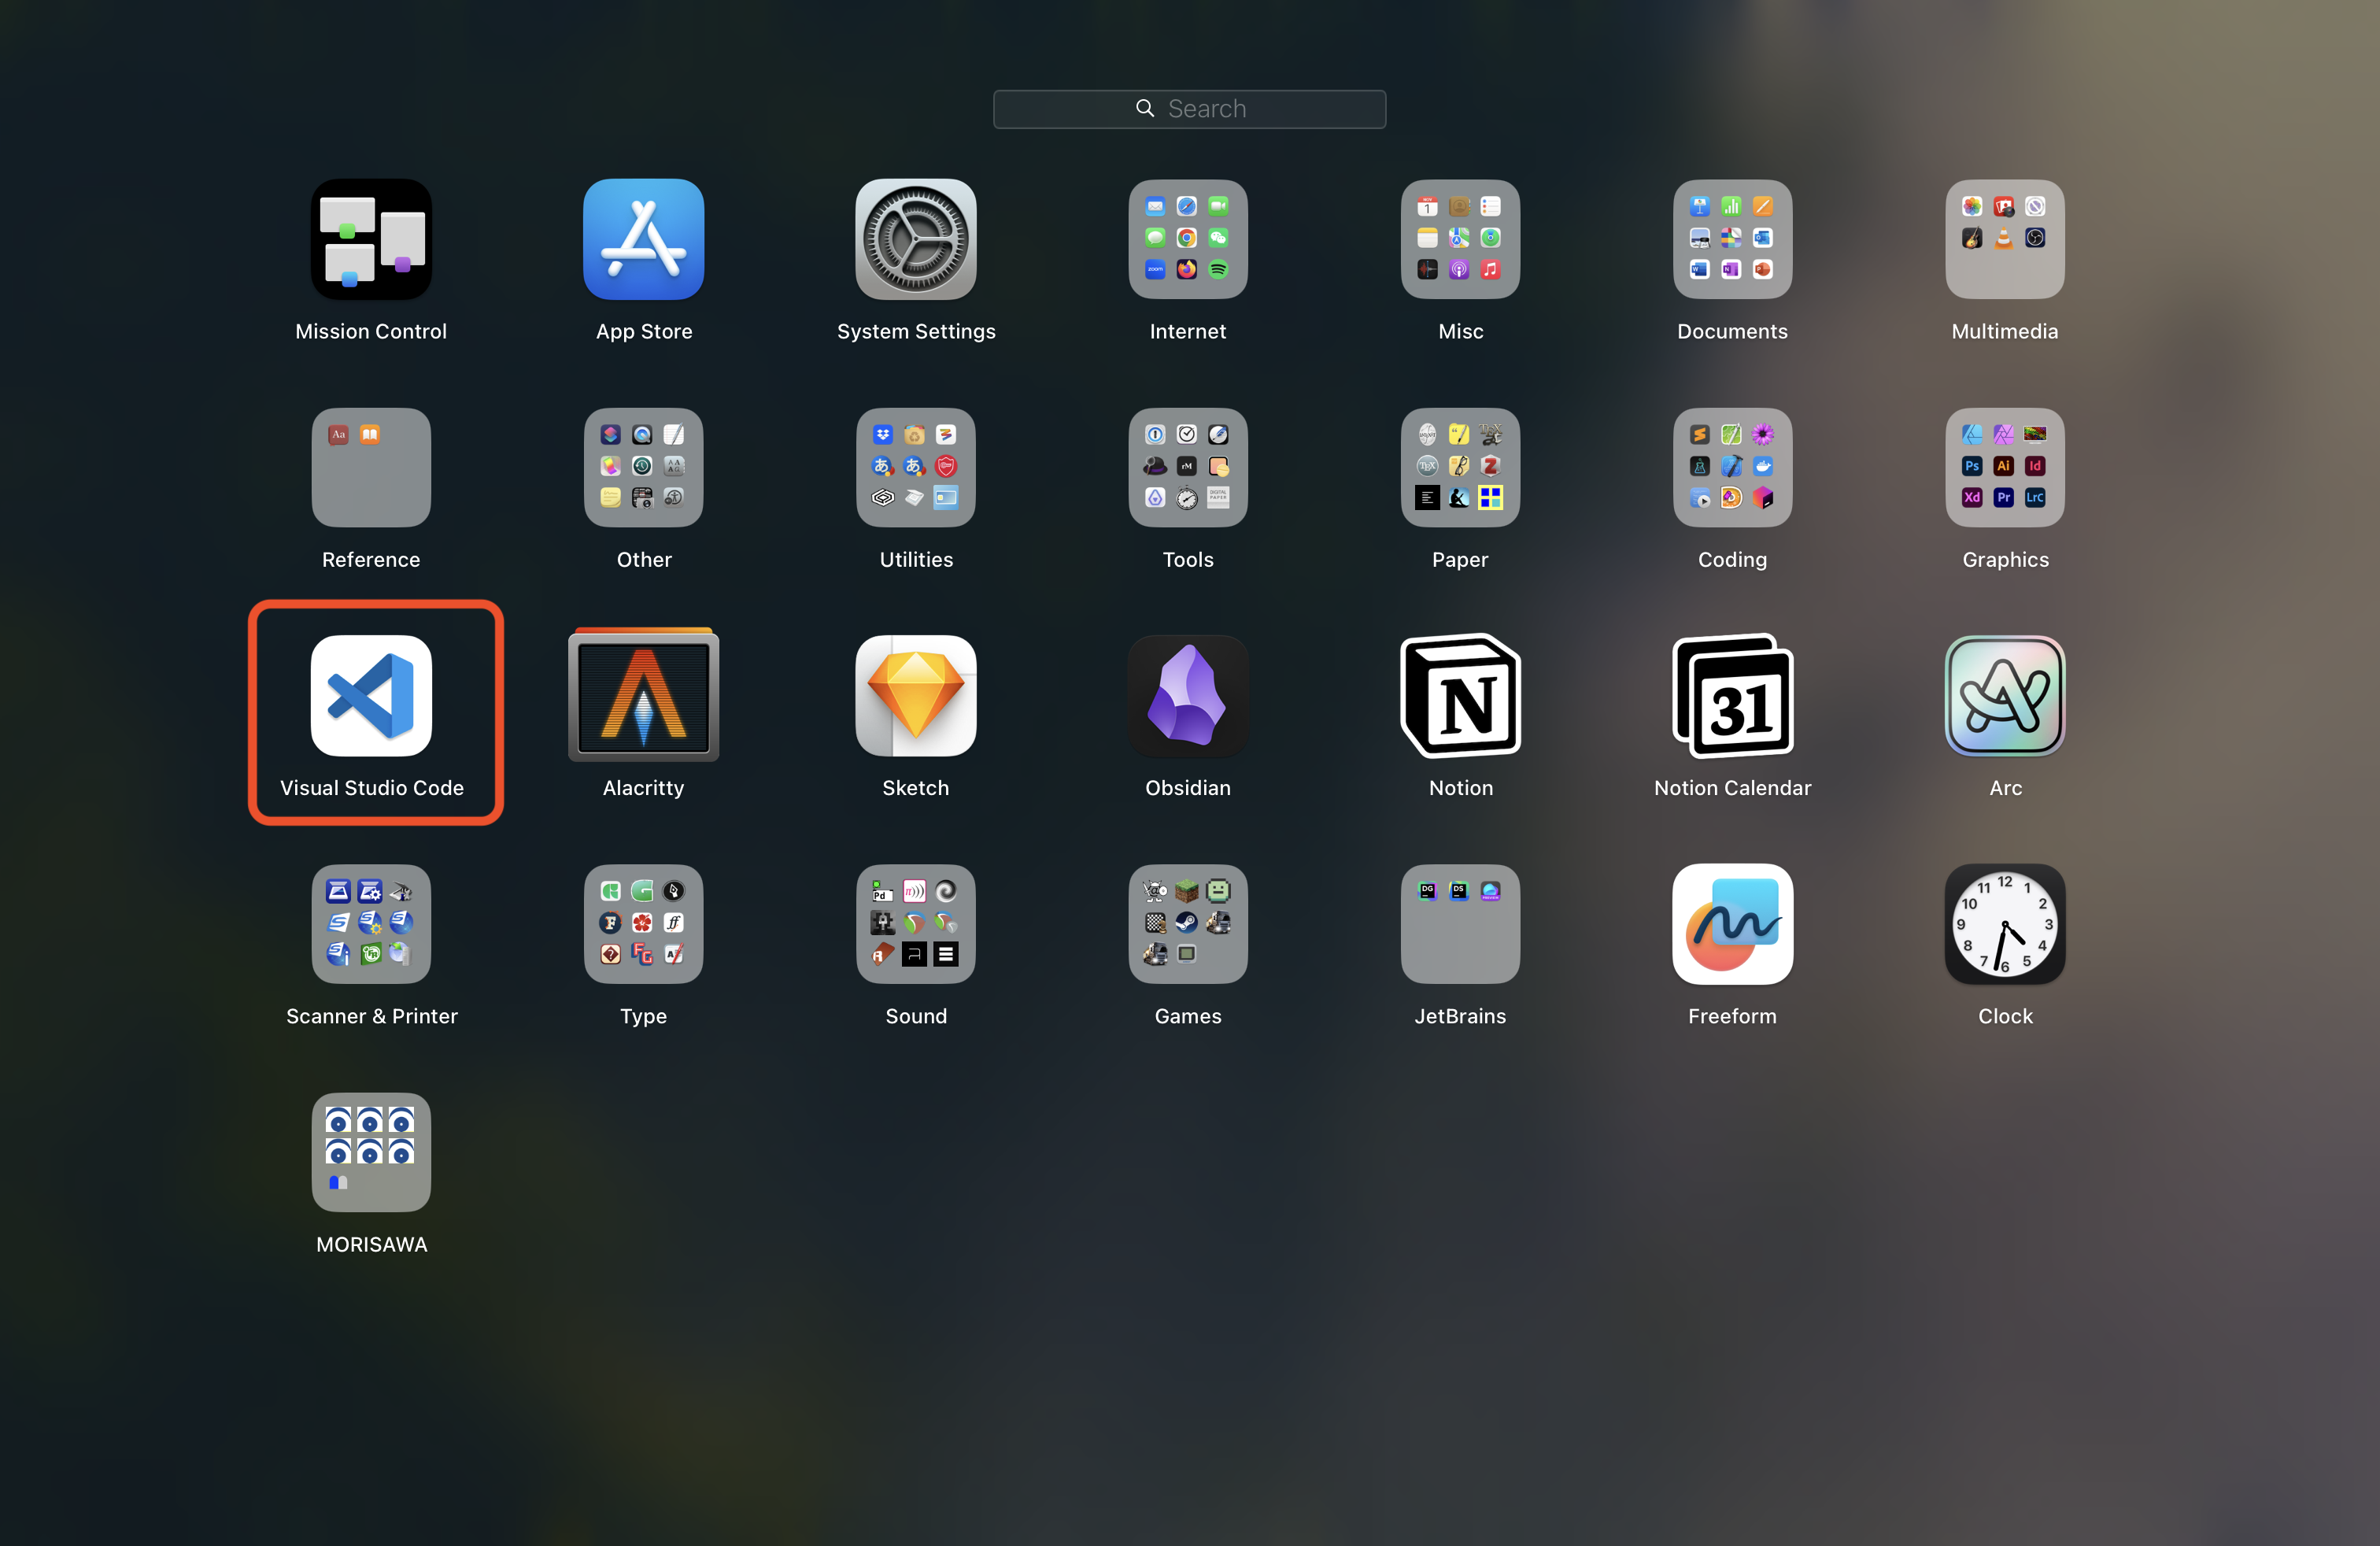Launch Freeform
Image resolution: width=2380 pixels, height=1546 pixels.
pos(1732,924)
